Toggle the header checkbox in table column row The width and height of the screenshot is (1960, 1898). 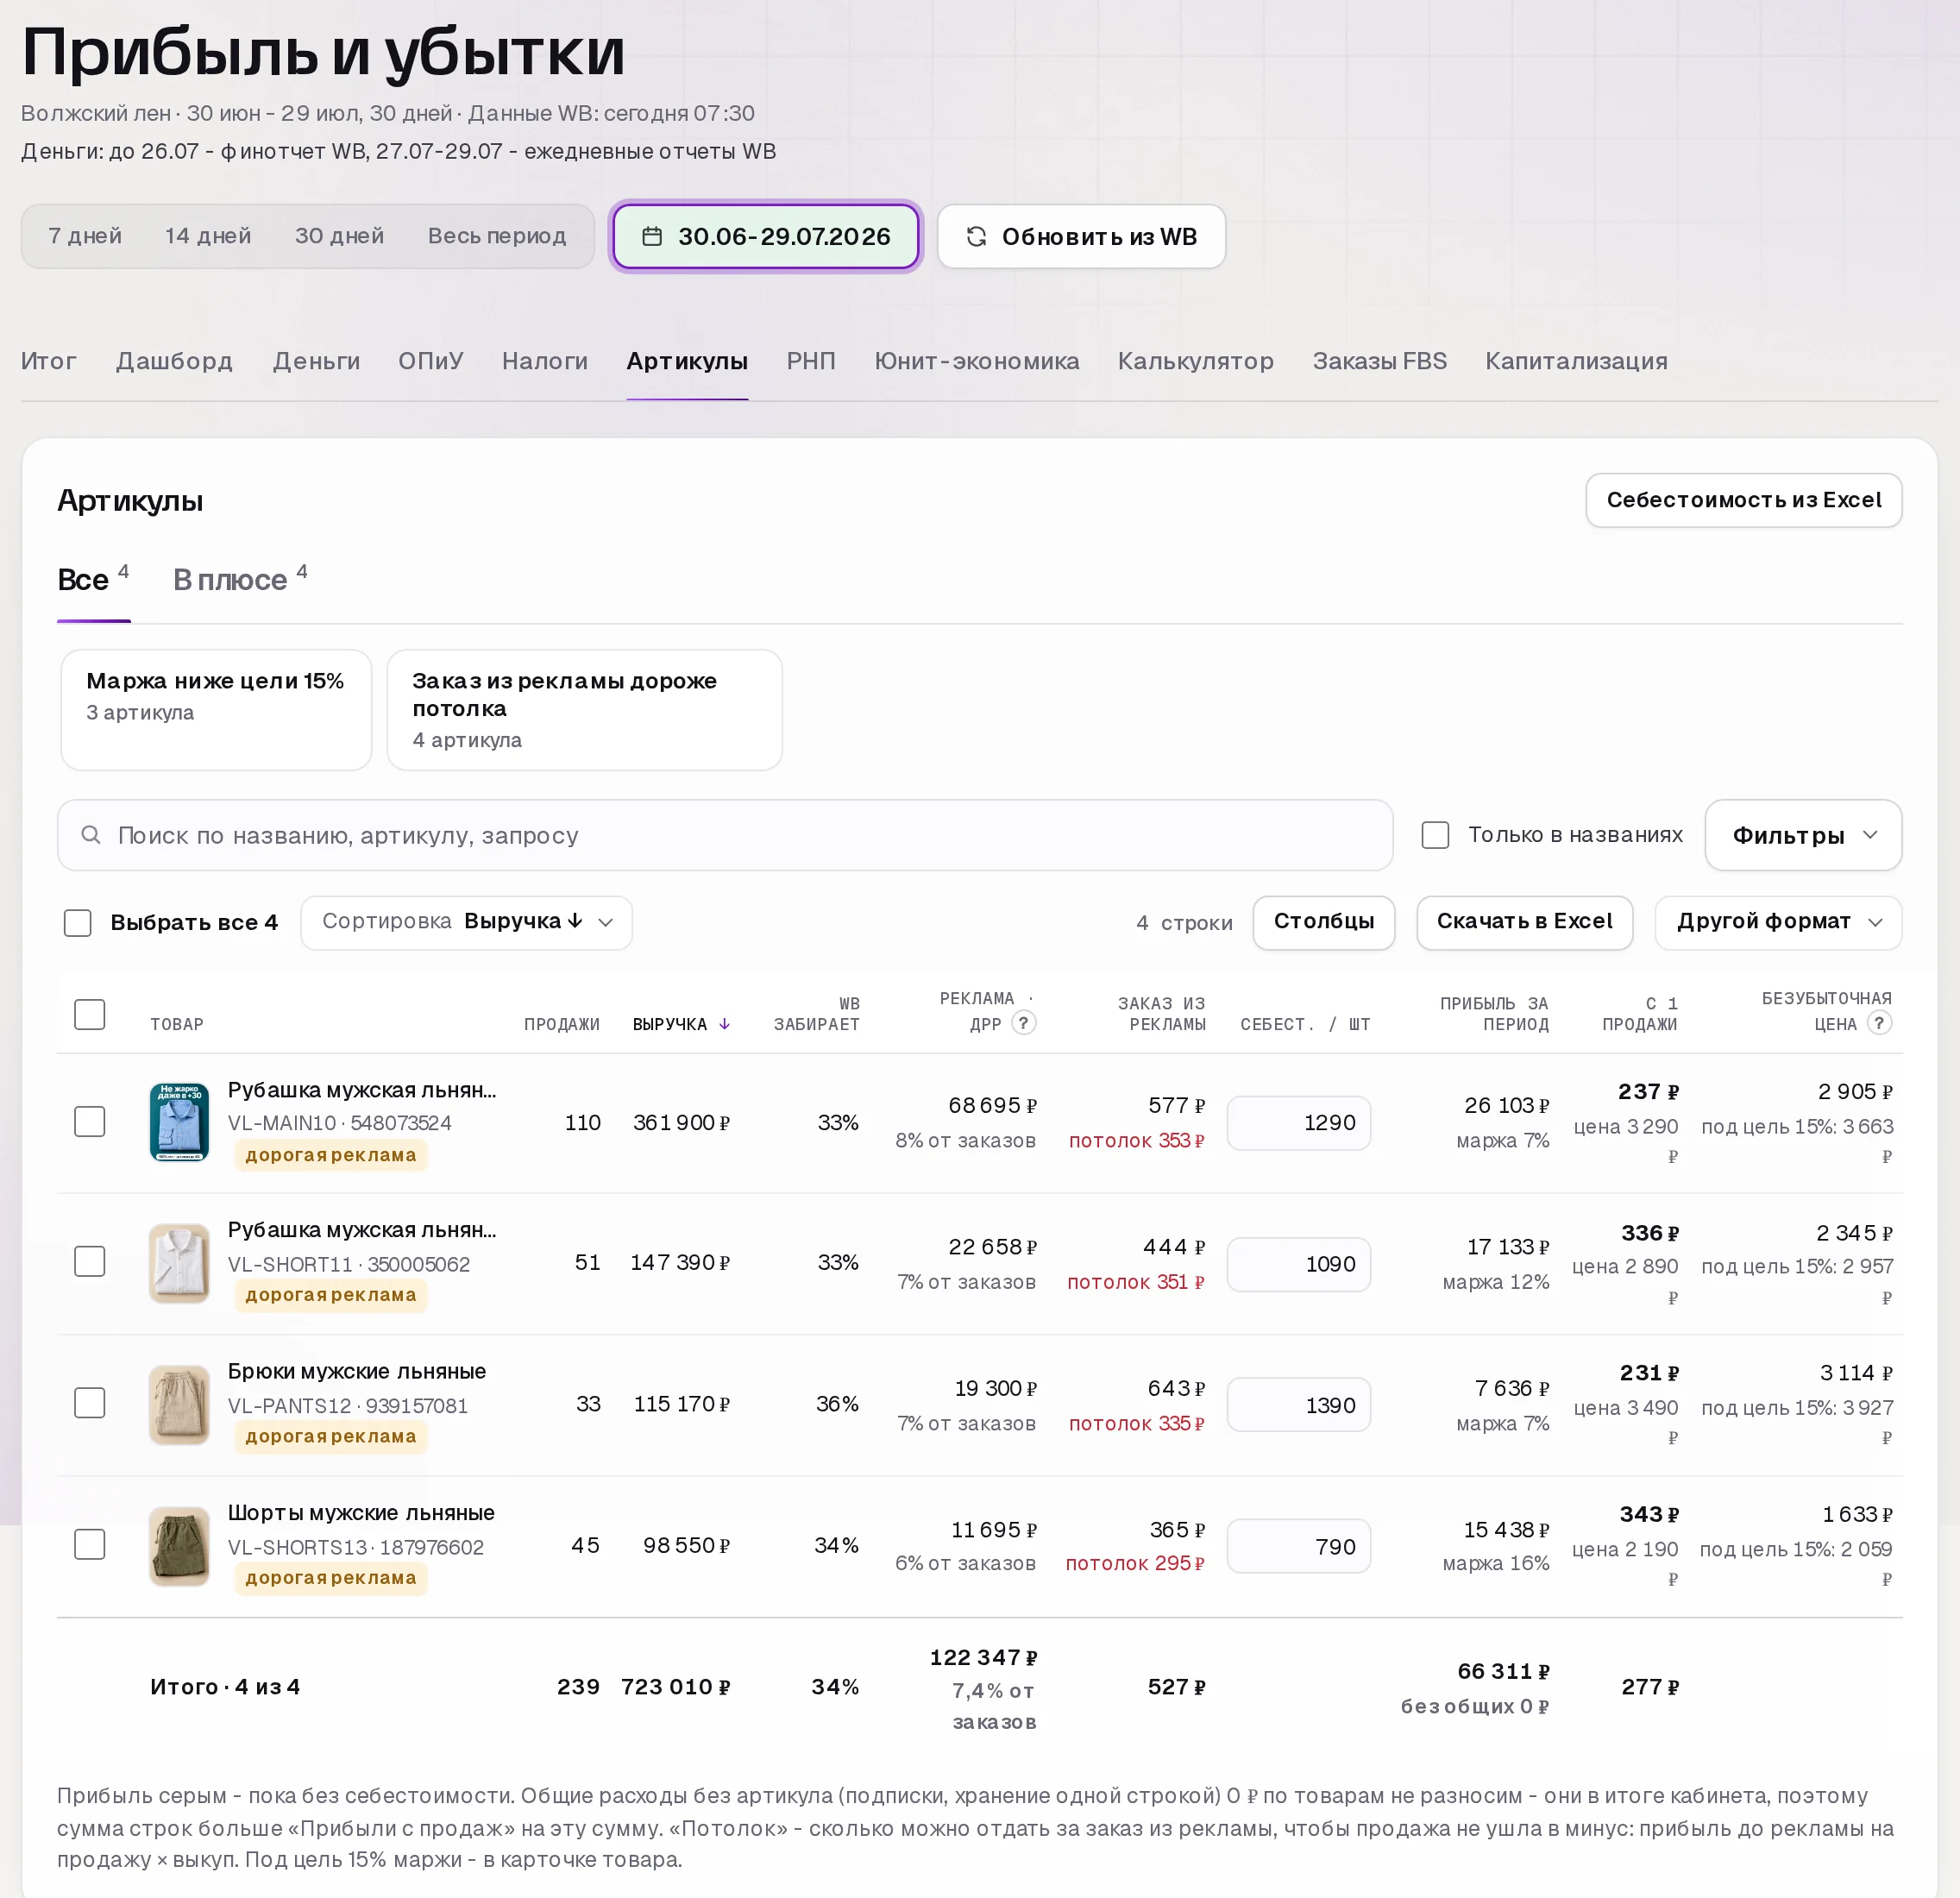[90, 1014]
